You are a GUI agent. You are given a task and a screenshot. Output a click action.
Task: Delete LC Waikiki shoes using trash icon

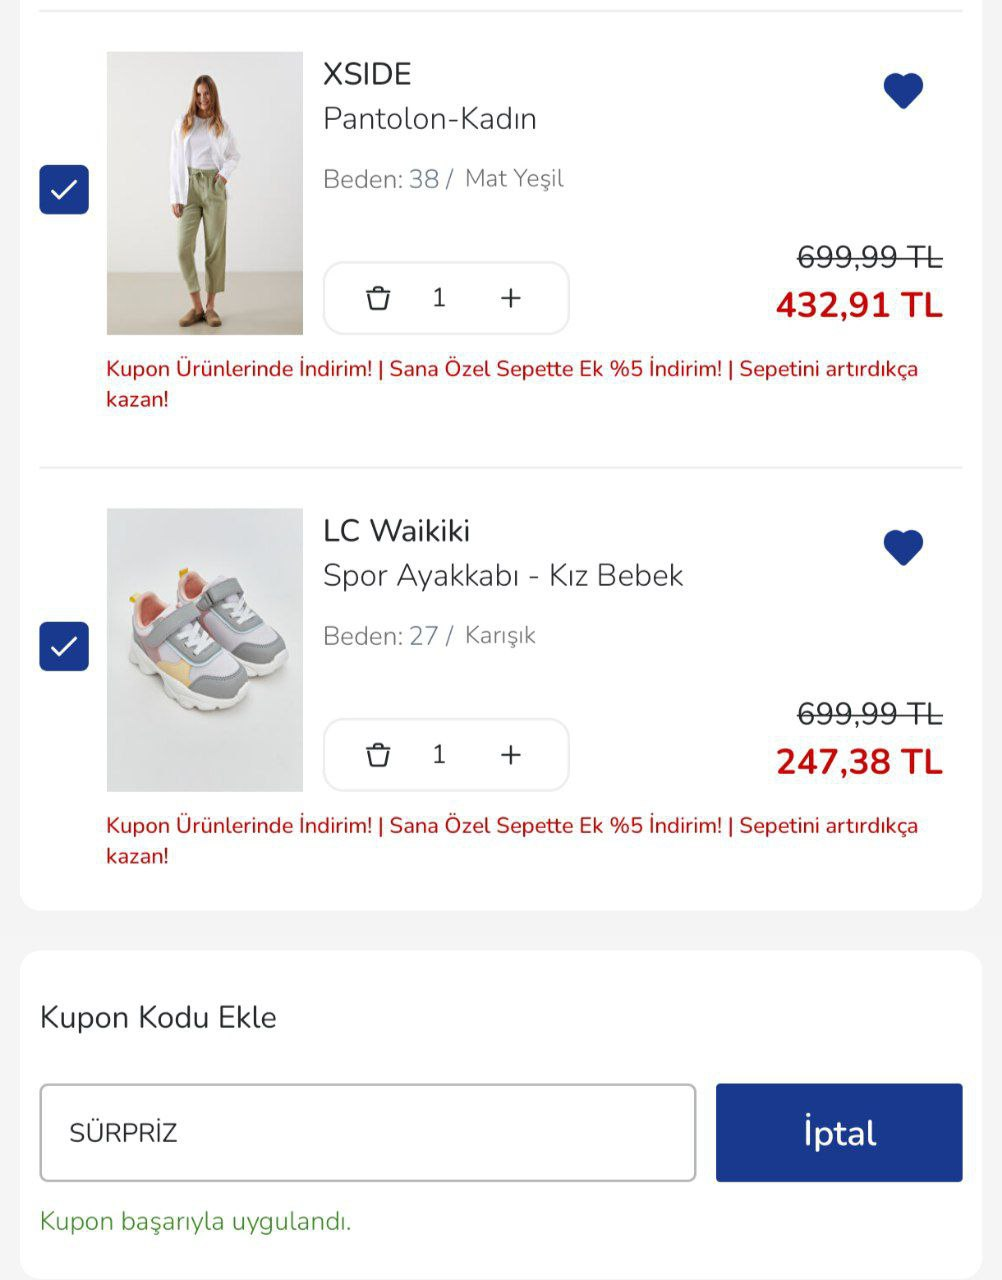tap(378, 755)
